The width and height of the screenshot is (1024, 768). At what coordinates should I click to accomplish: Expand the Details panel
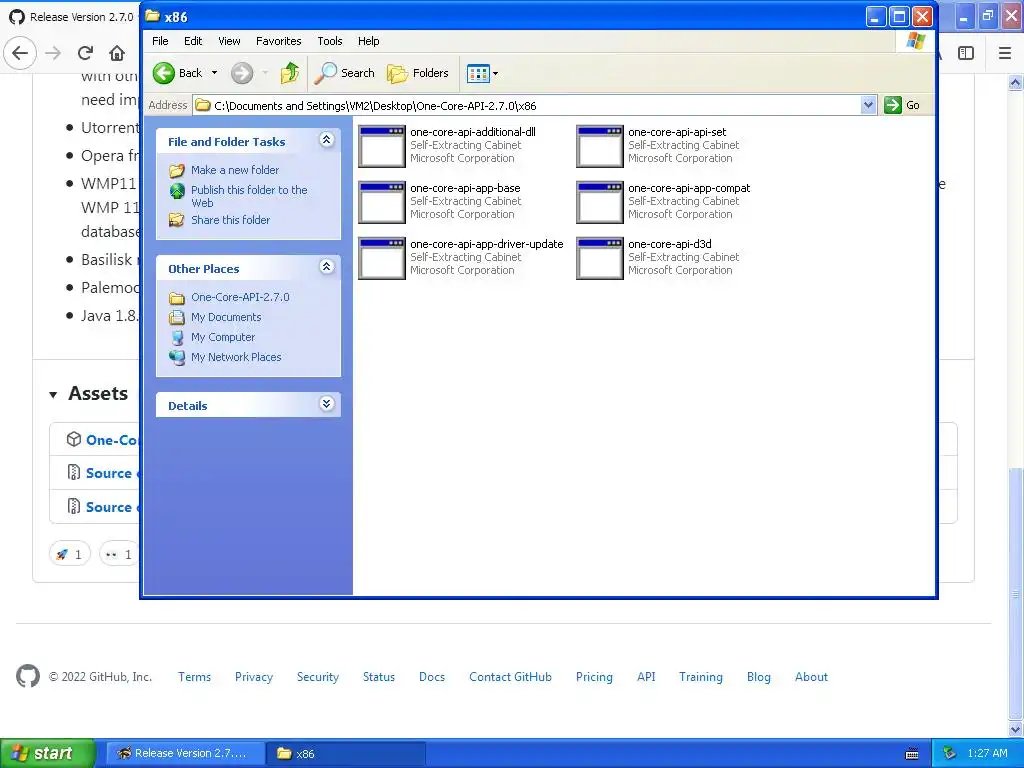(x=327, y=404)
